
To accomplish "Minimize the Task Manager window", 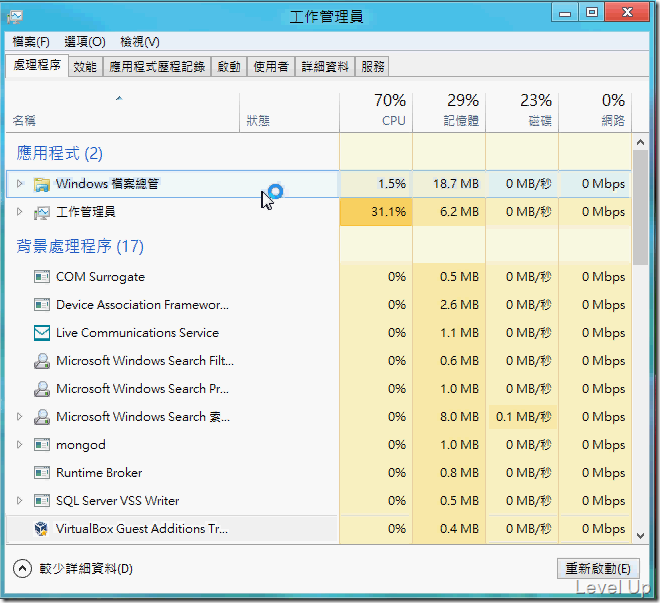I will point(564,13).
